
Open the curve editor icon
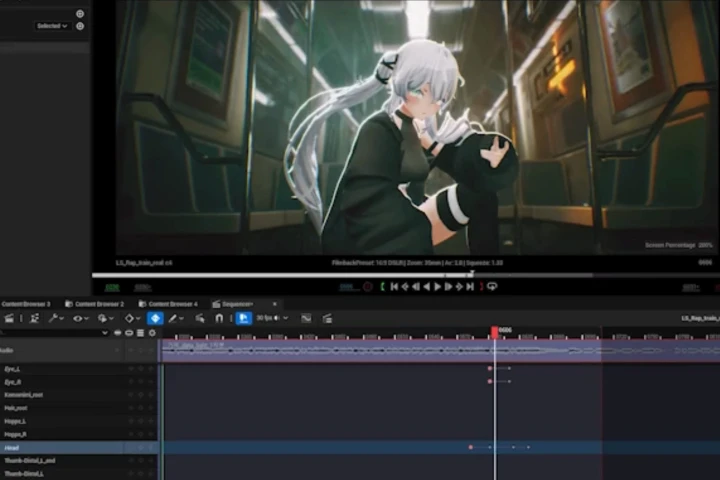tap(306, 318)
